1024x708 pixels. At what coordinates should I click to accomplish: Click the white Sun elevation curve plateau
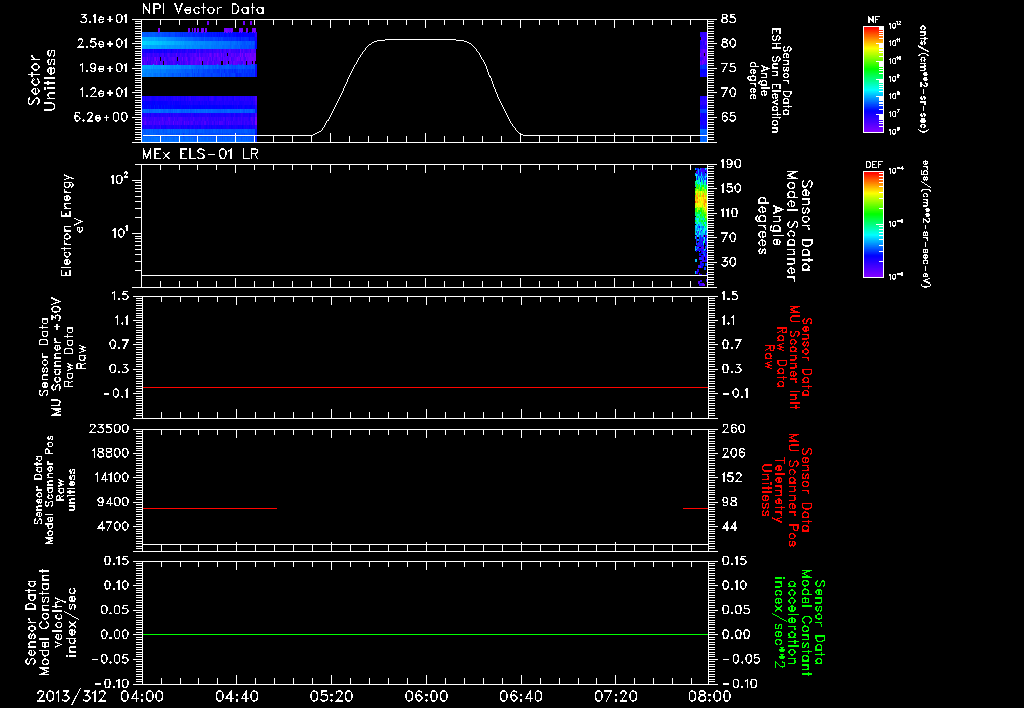421,40
